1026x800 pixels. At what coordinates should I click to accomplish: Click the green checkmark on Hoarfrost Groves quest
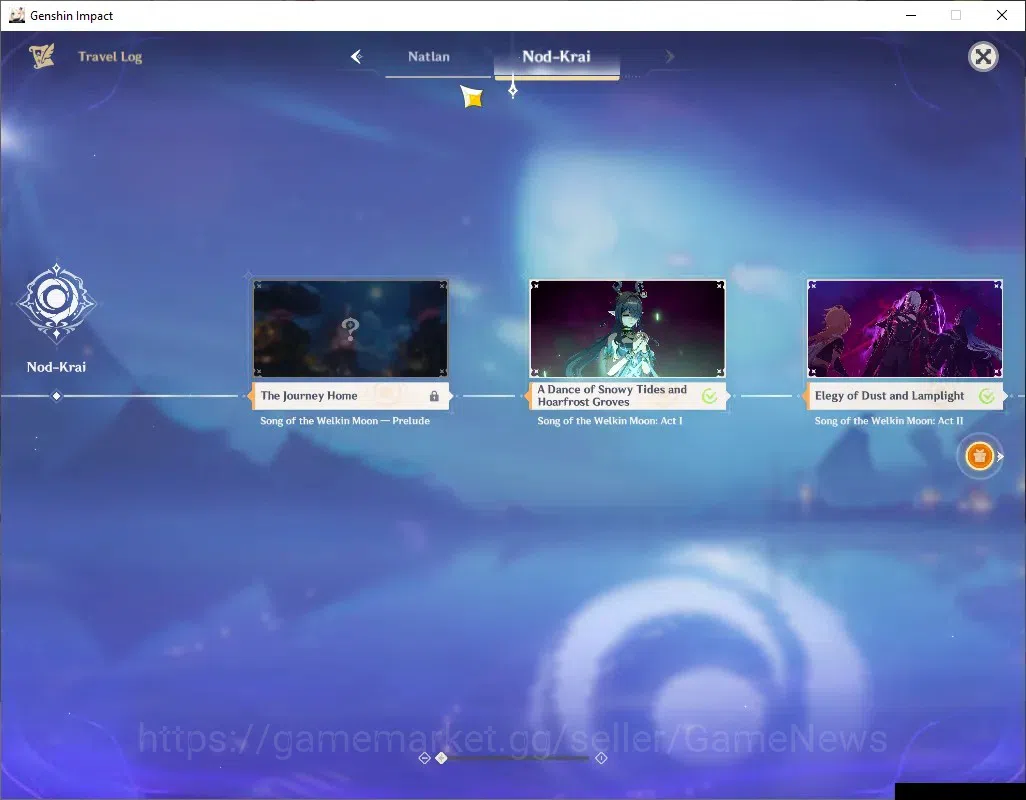coord(709,396)
